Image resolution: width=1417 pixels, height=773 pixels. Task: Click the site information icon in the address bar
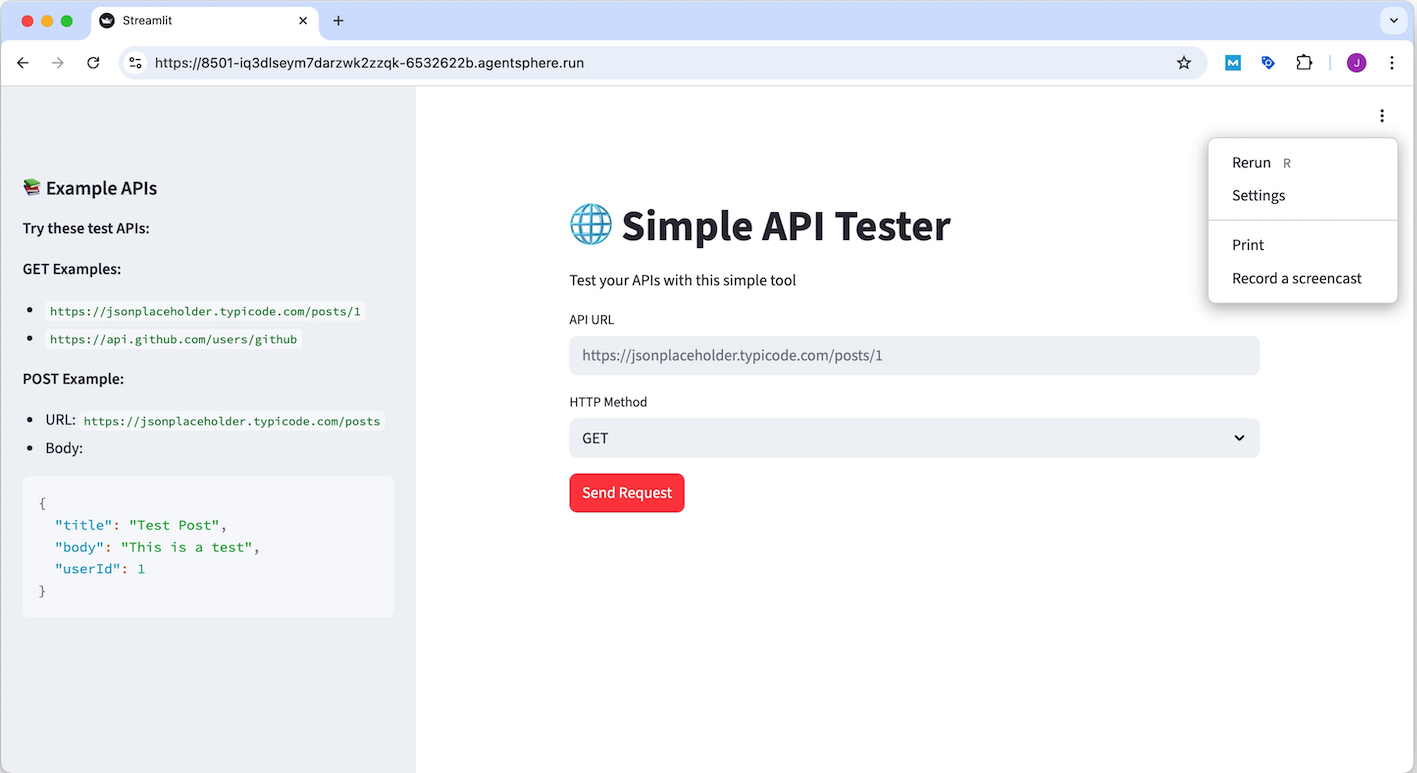[134, 62]
